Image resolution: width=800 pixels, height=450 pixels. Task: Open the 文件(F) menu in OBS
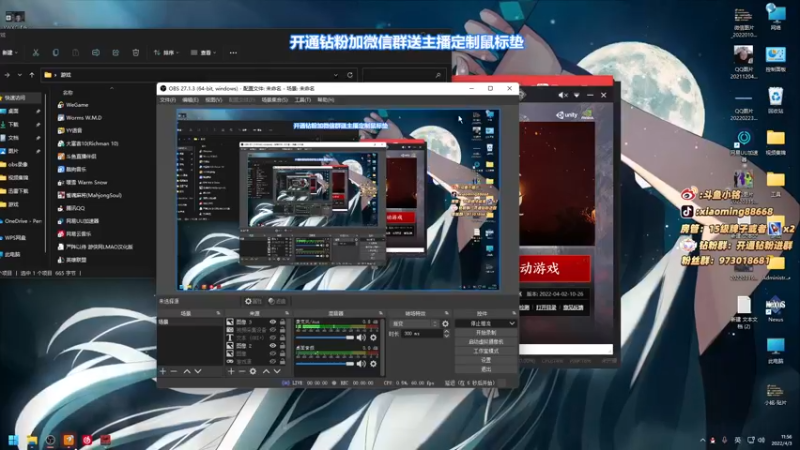168,100
